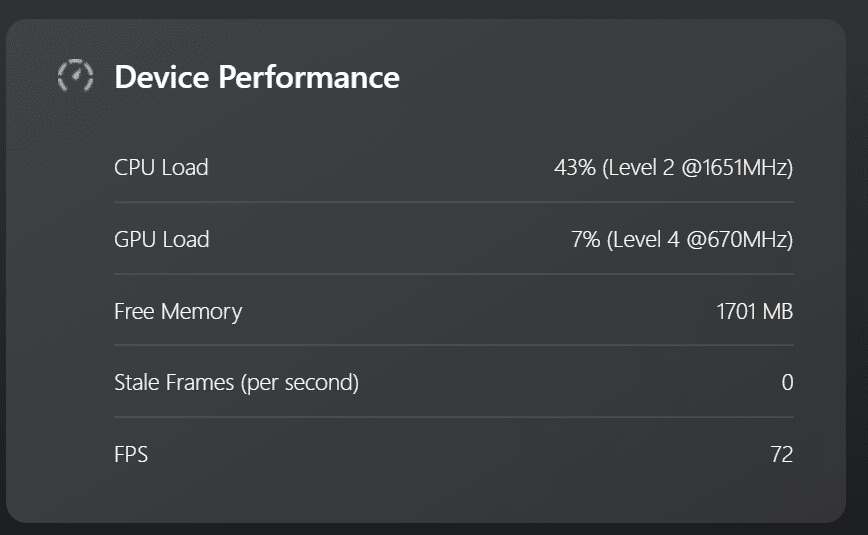The width and height of the screenshot is (868, 535).
Task: Click the divider line beneath GPU Load
Action: coord(454,274)
